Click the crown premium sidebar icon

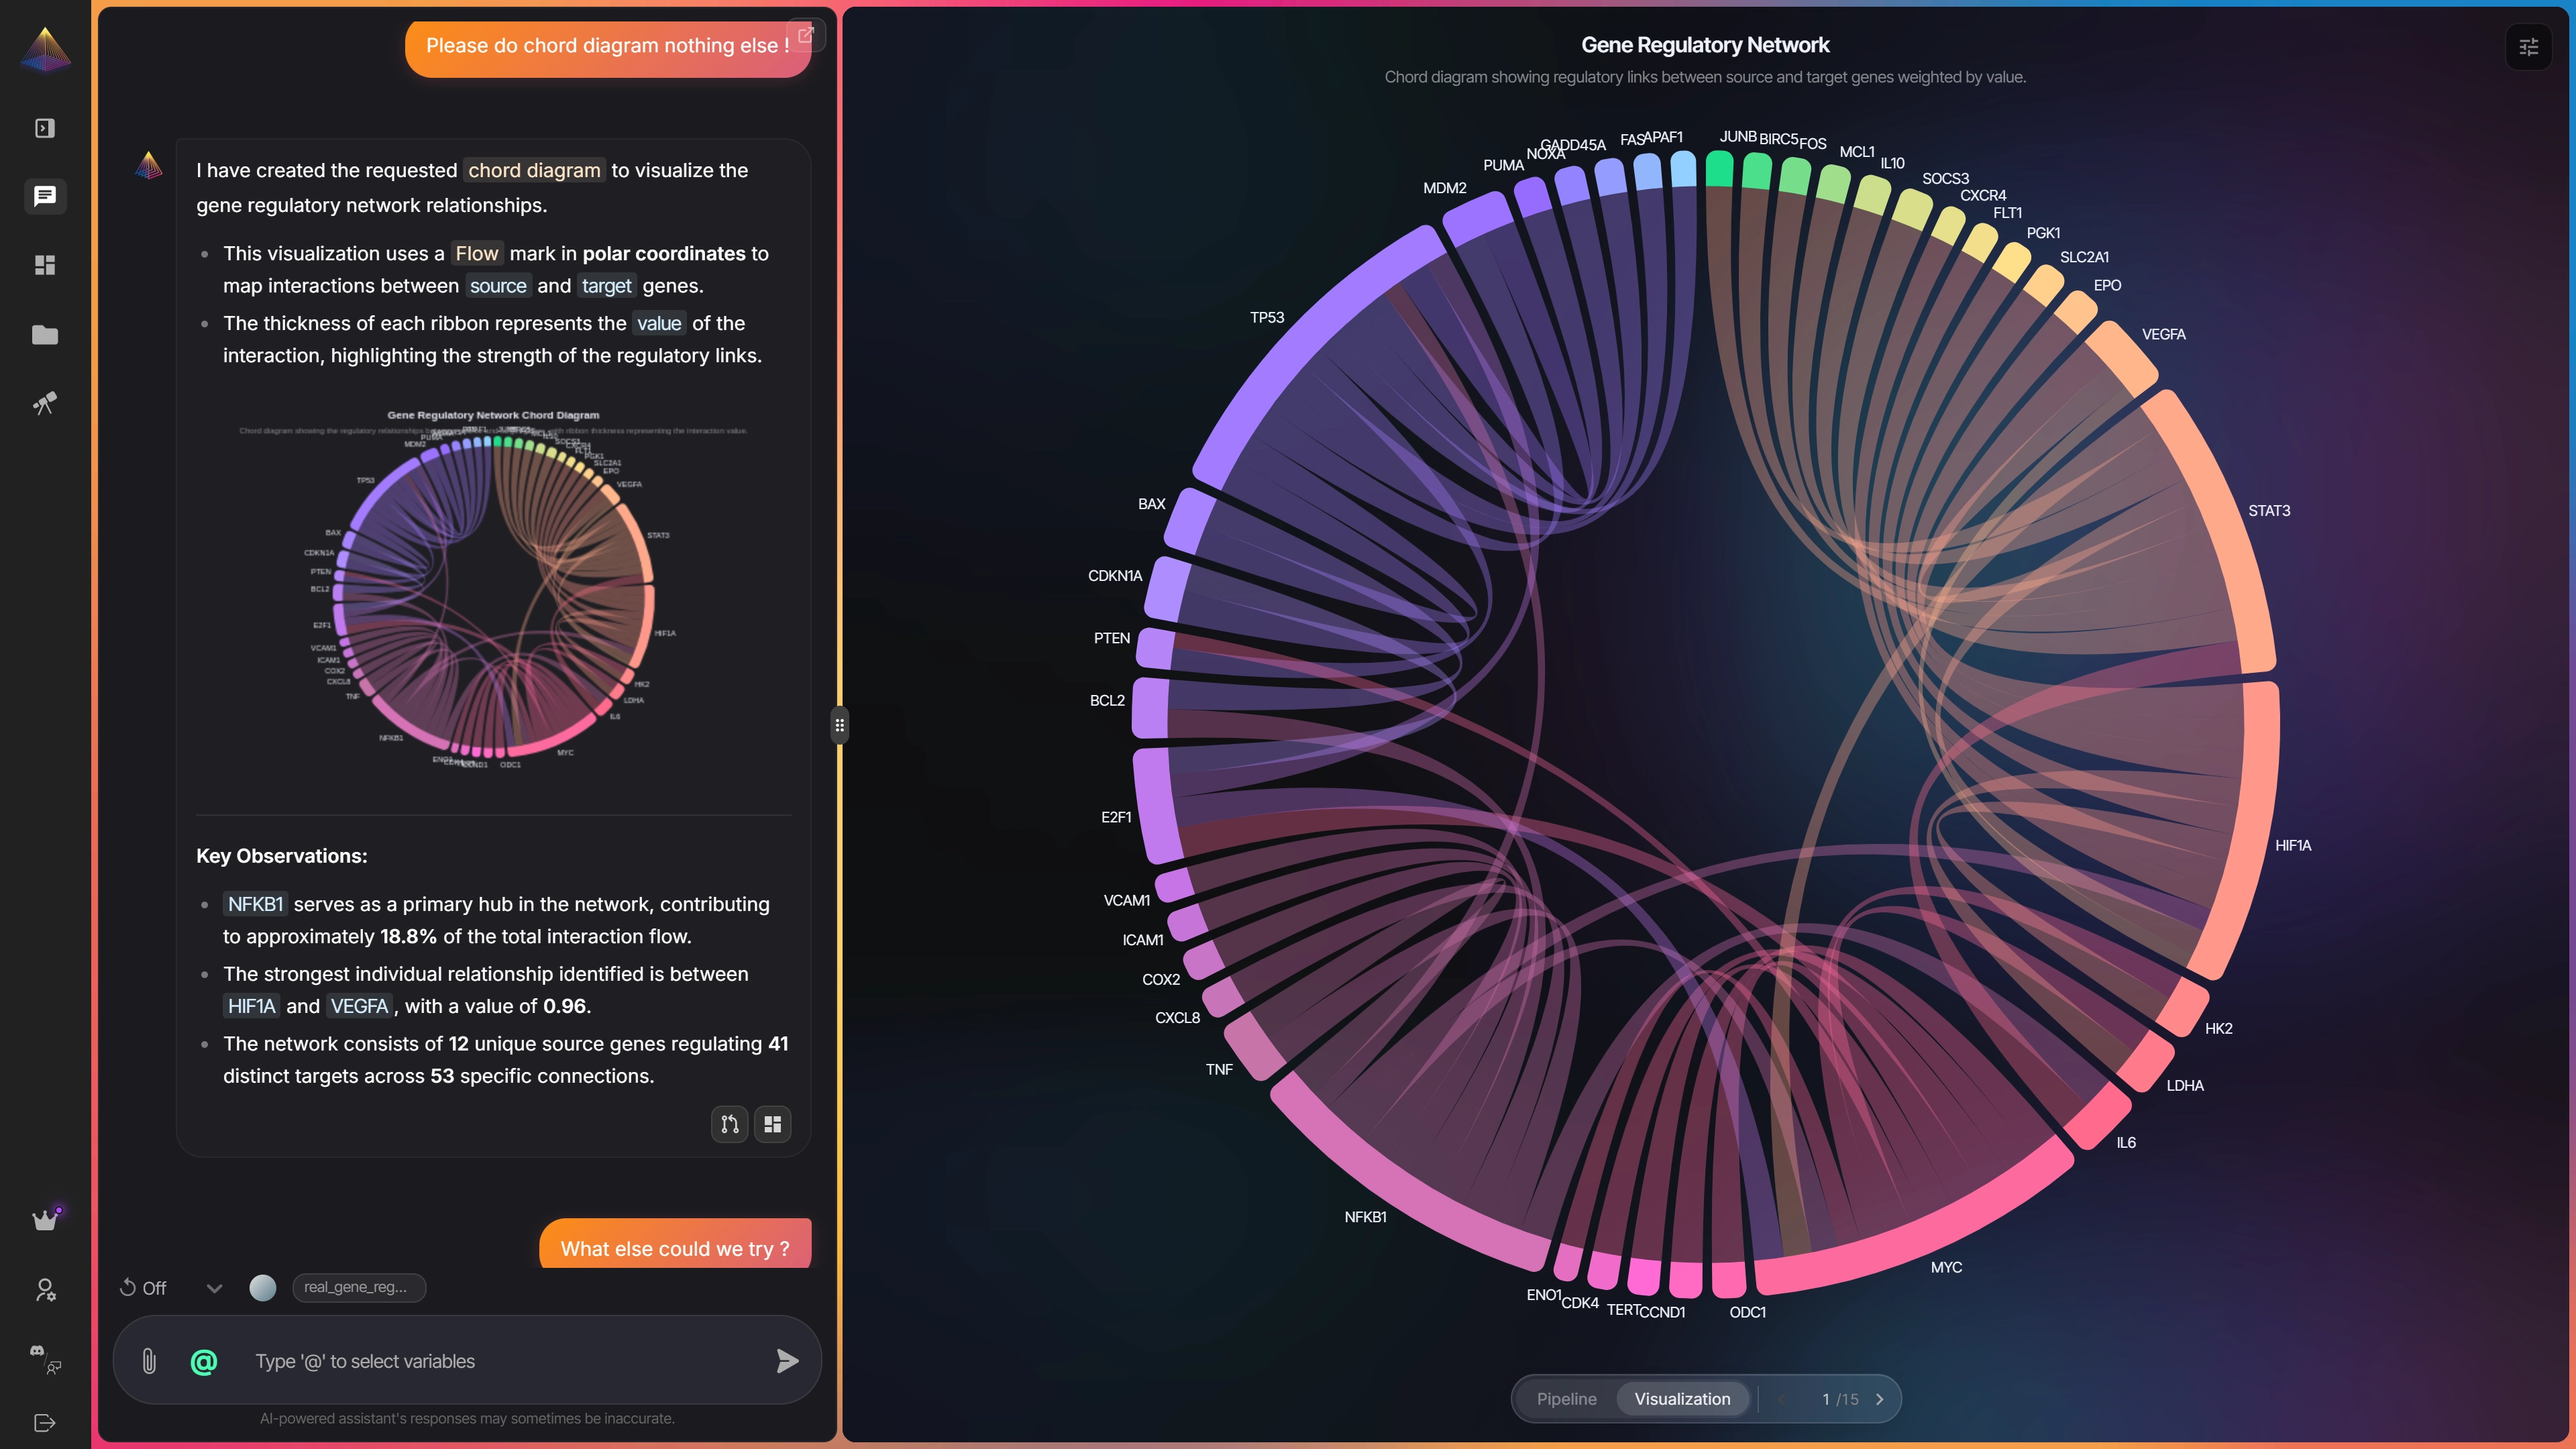[45, 1219]
